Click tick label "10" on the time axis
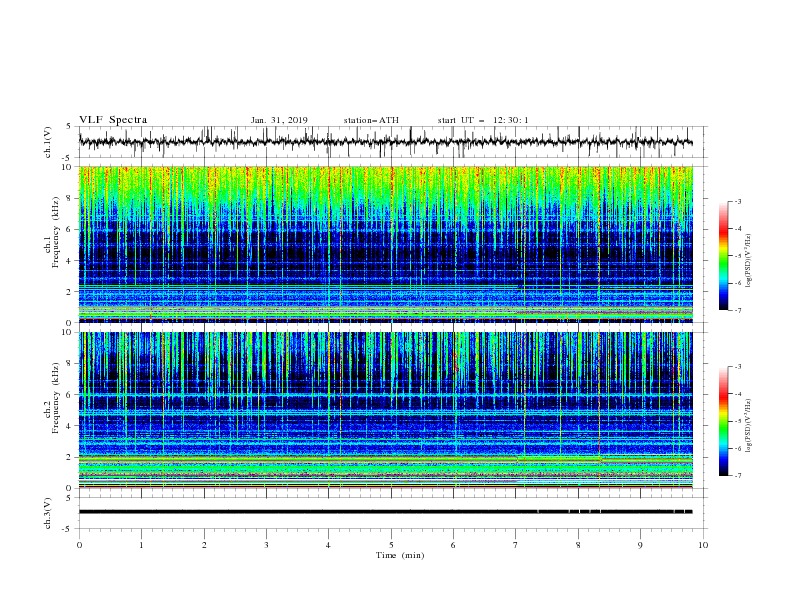 [703, 545]
